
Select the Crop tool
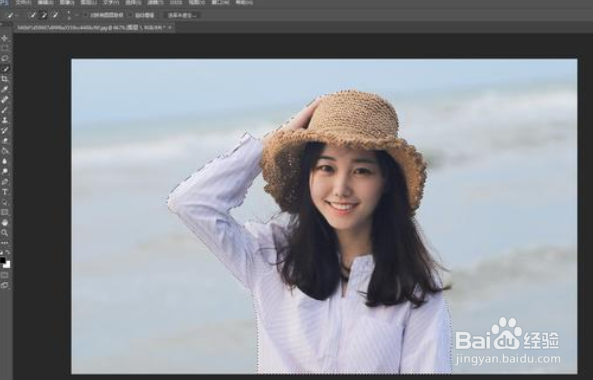(5, 79)
